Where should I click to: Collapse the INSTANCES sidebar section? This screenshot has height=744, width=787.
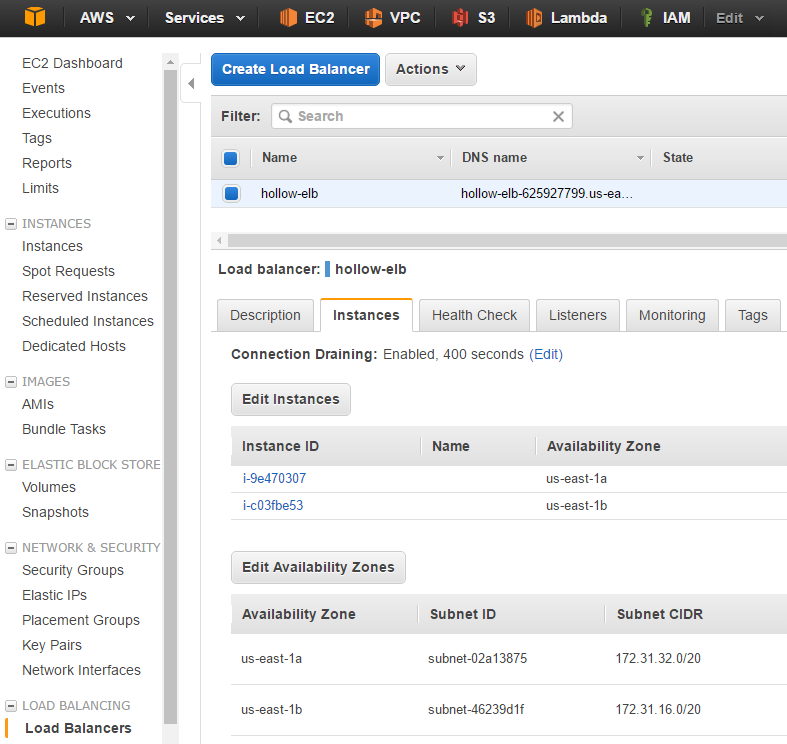click(11, 224)
